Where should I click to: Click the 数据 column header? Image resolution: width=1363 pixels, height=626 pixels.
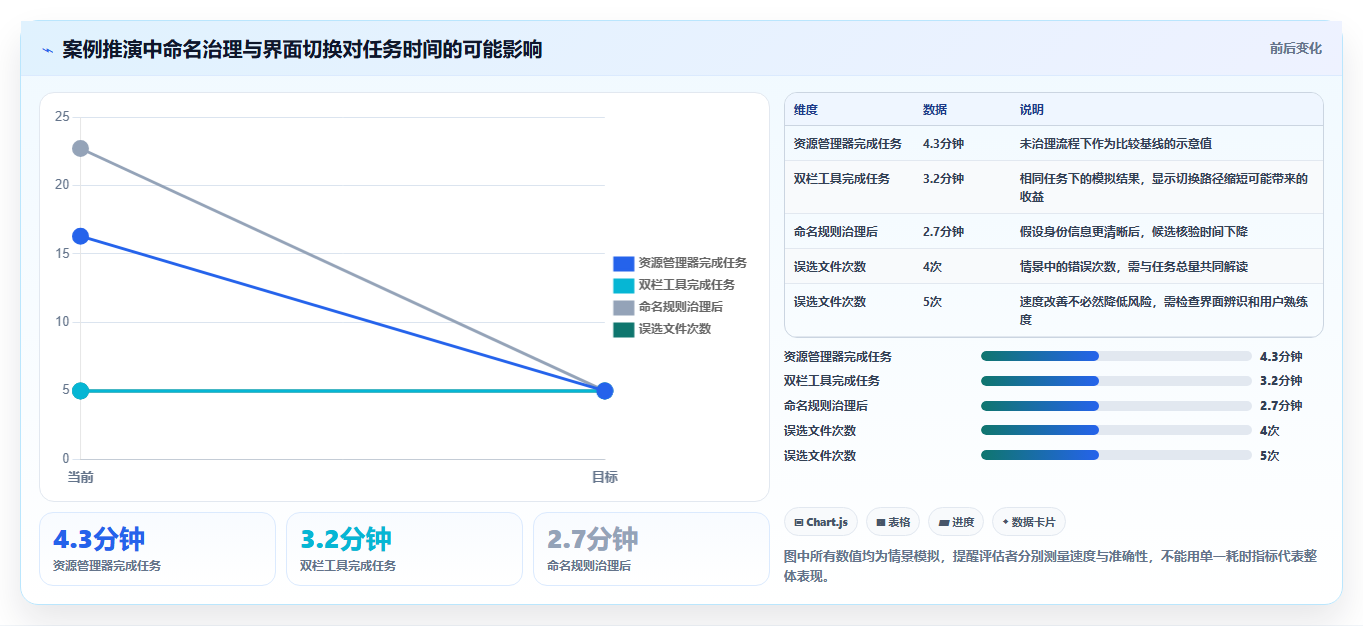pyautogui.click(x=935, y=110)
